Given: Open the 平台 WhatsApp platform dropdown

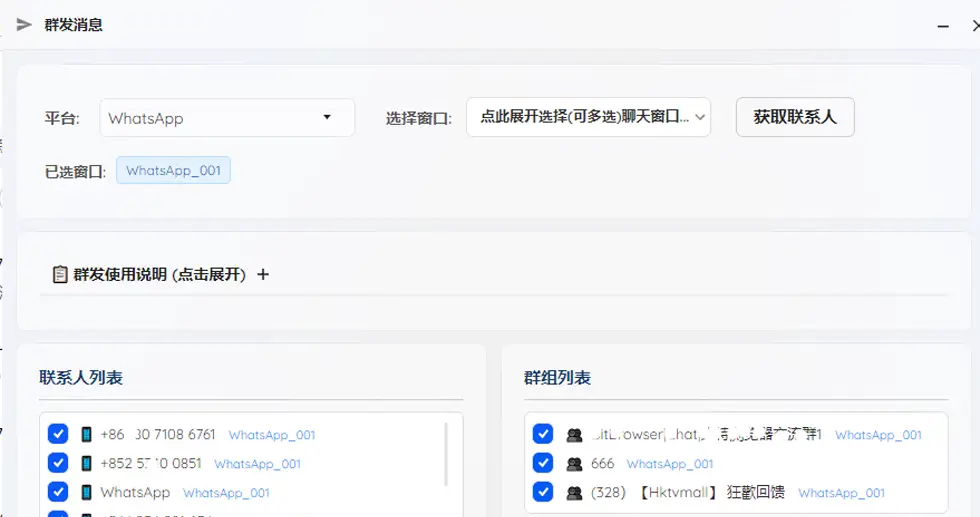Looking at the screenshot, I should (228, 118).
